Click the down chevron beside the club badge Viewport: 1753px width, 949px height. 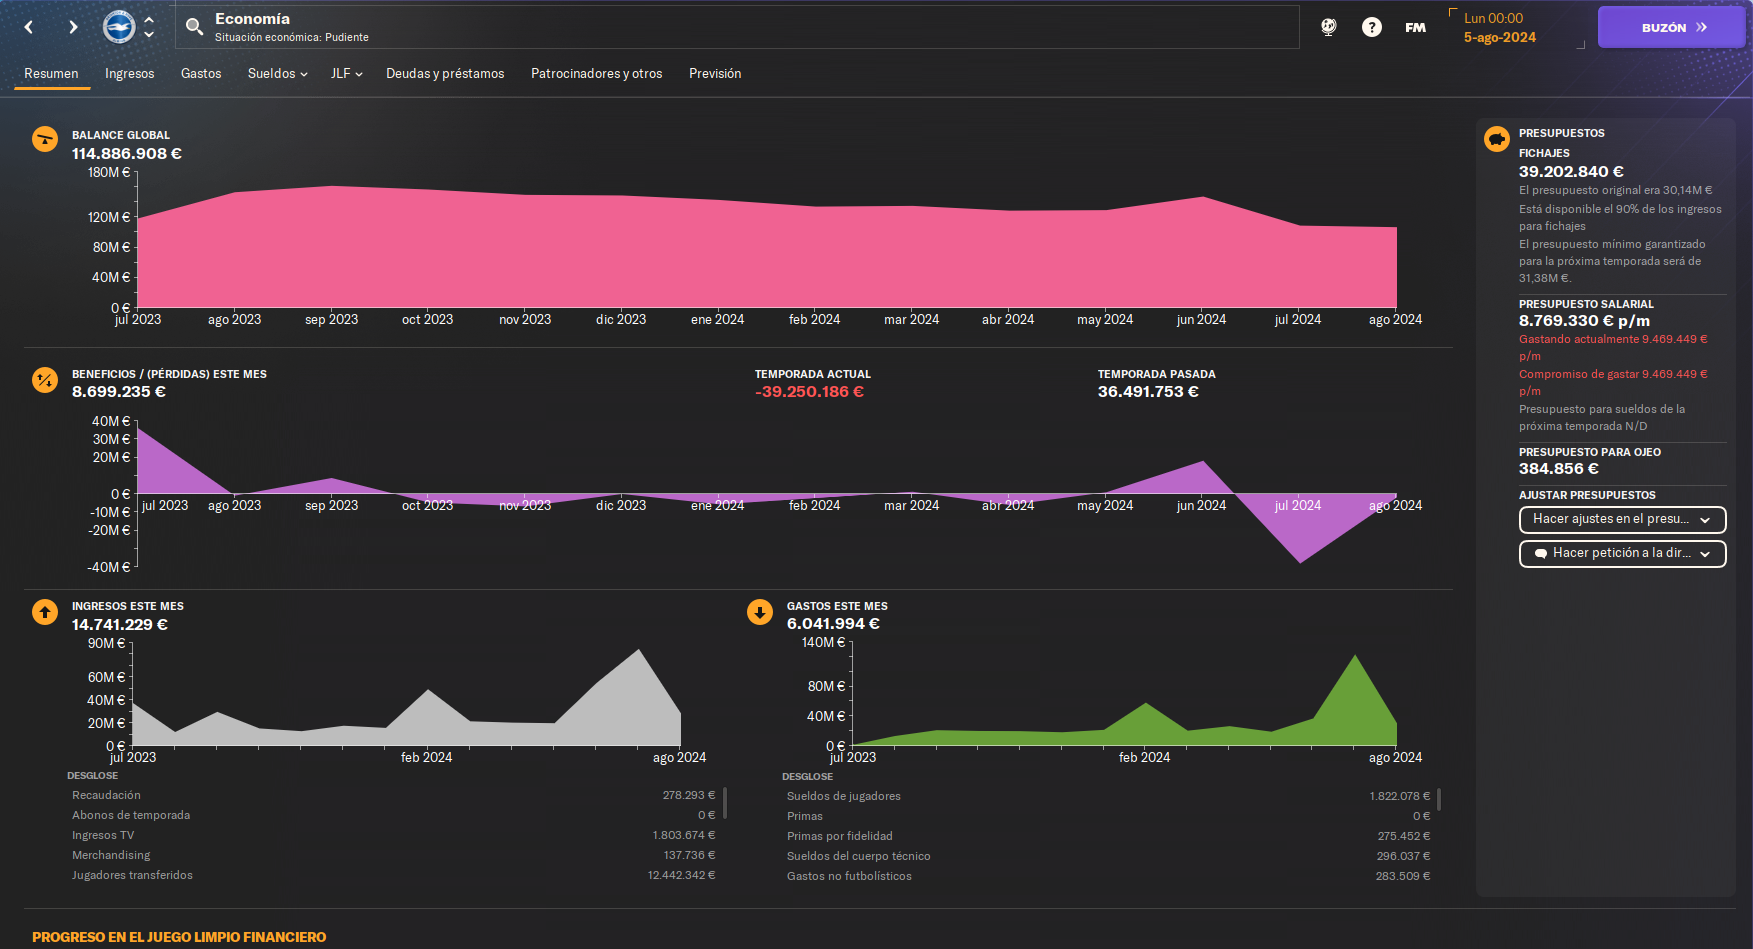(149, 34)
